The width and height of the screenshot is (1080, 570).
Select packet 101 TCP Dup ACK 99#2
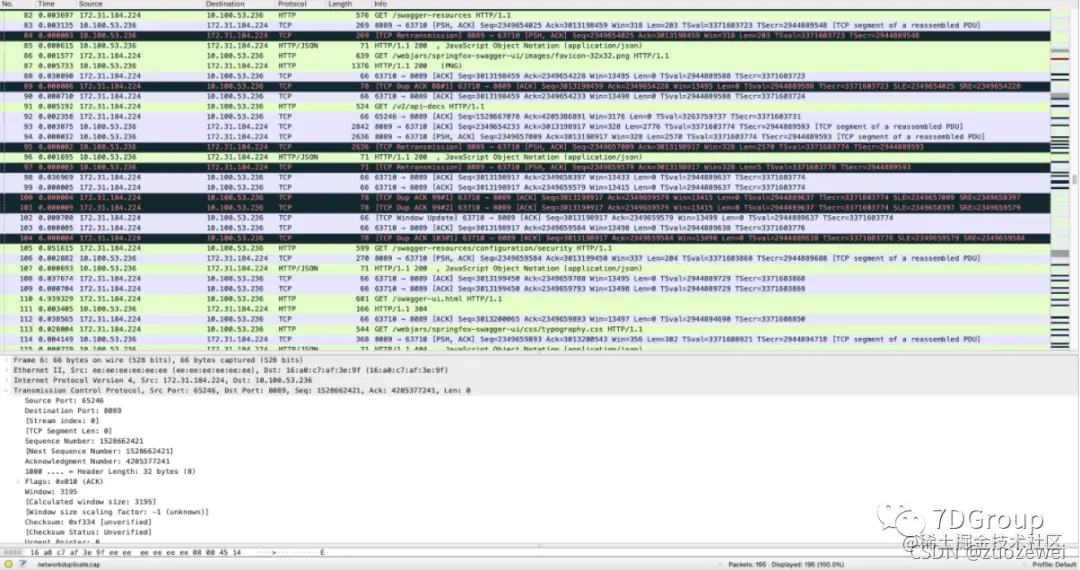525,208
